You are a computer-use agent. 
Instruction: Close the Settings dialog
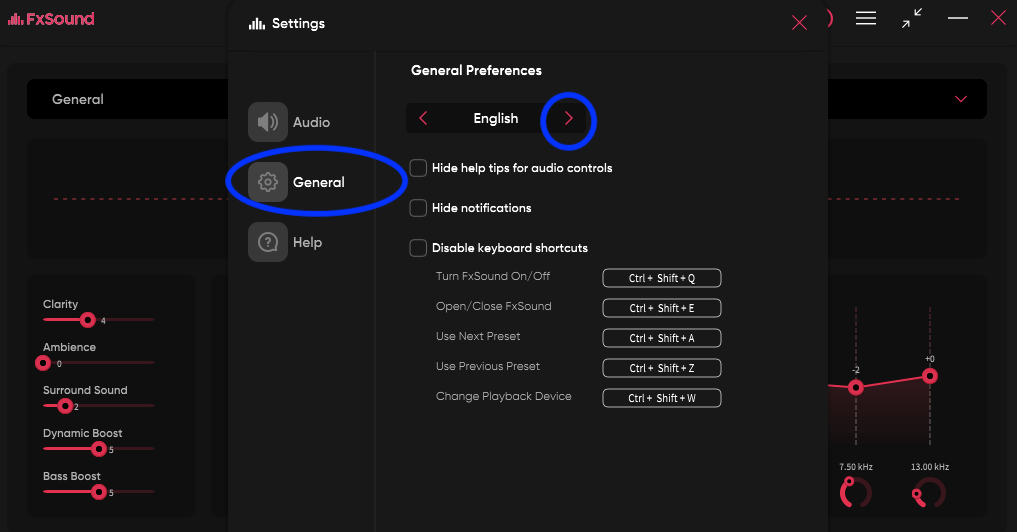(x=799, y=23)
